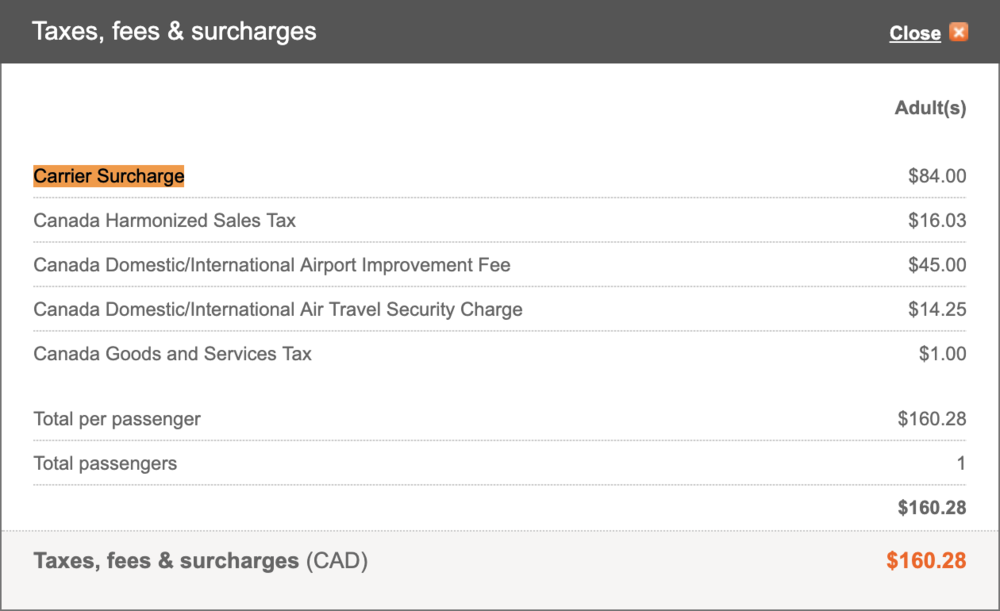The image size is (1000, 611).
Task: Select the orange $160.28 grand total
Action: click(x=926, y=561)
